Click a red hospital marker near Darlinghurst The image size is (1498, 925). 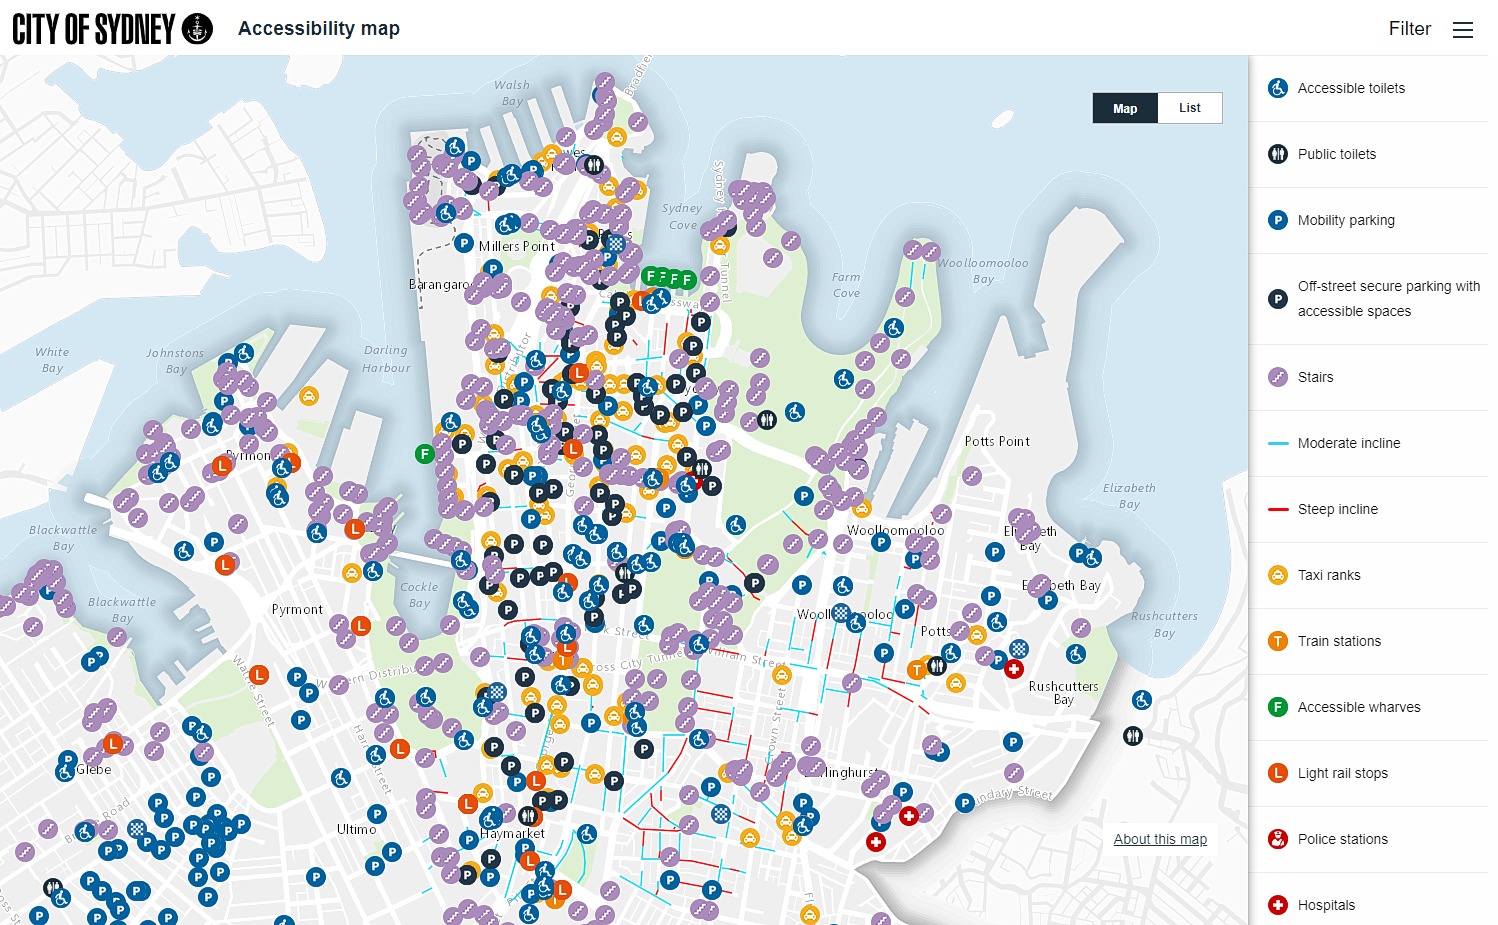pyautogui.click(x=909, y=815)
